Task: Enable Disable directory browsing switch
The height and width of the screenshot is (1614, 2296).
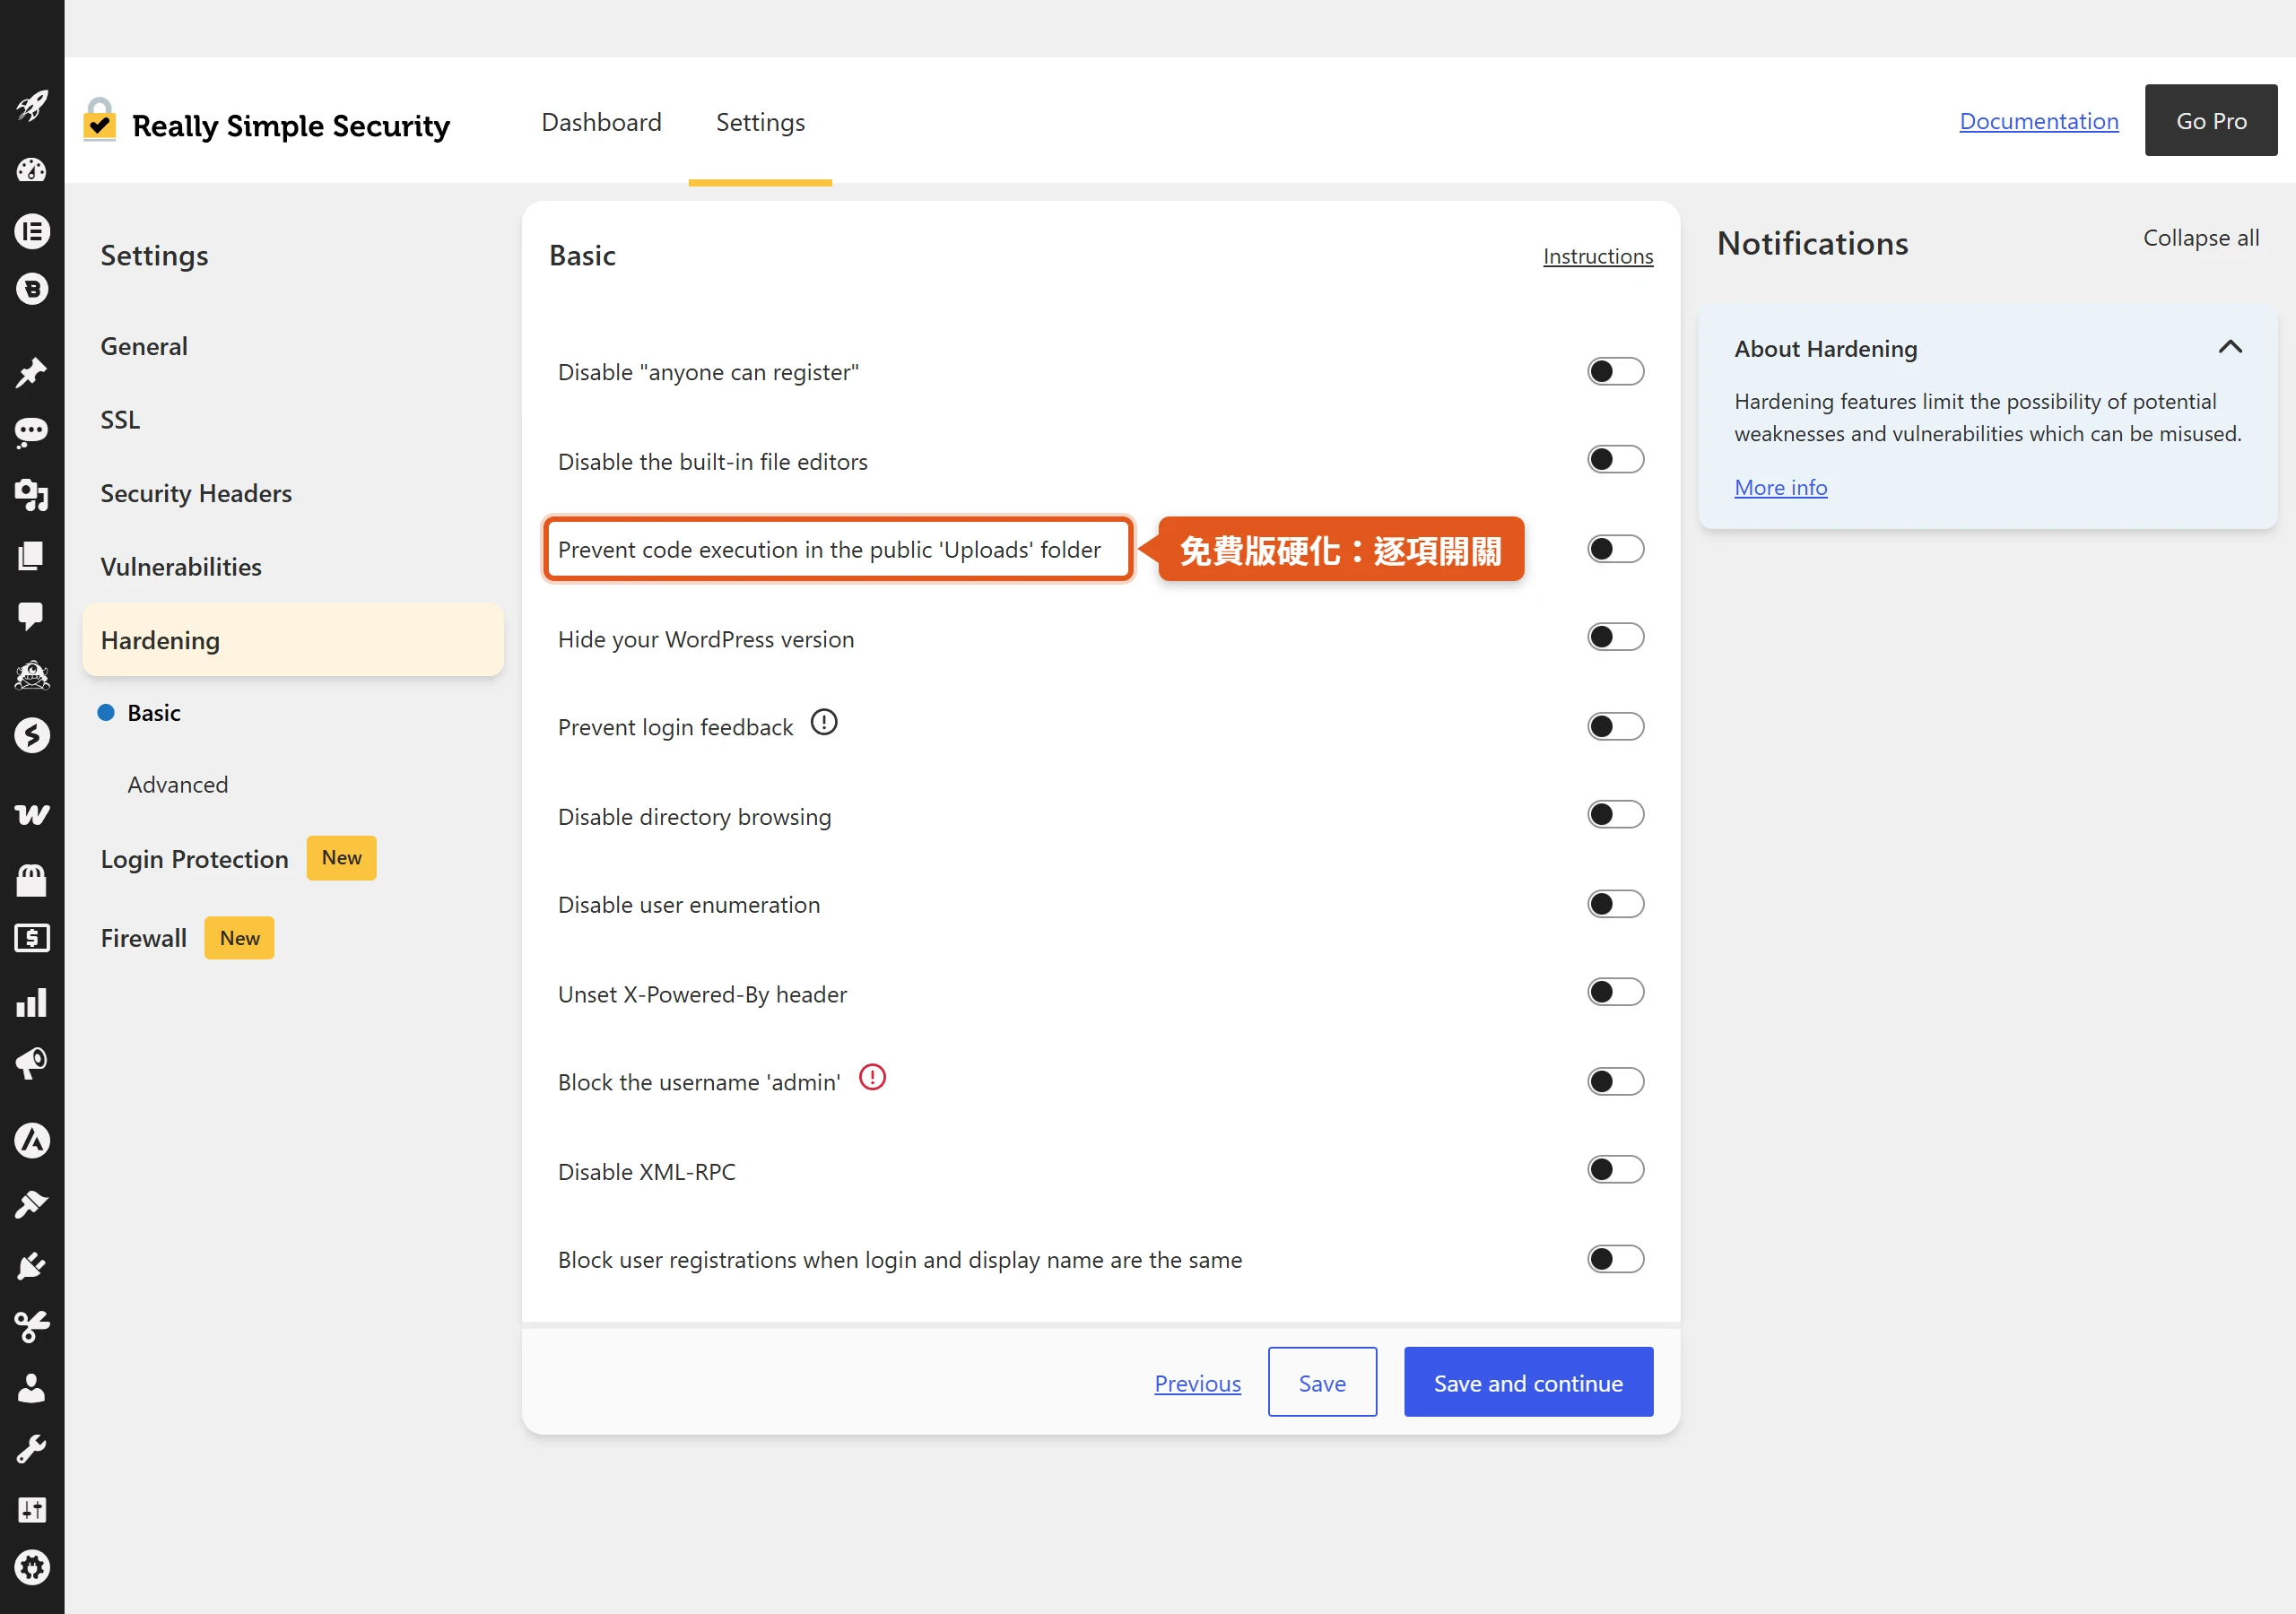Action: coord(1615,815)
